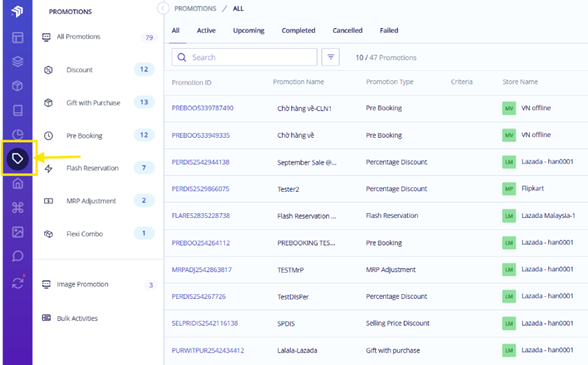588x365 pixels.
Task: Click promotion name Lalala-Lazada
Action: pyautogui.click(x=297, y=350)
